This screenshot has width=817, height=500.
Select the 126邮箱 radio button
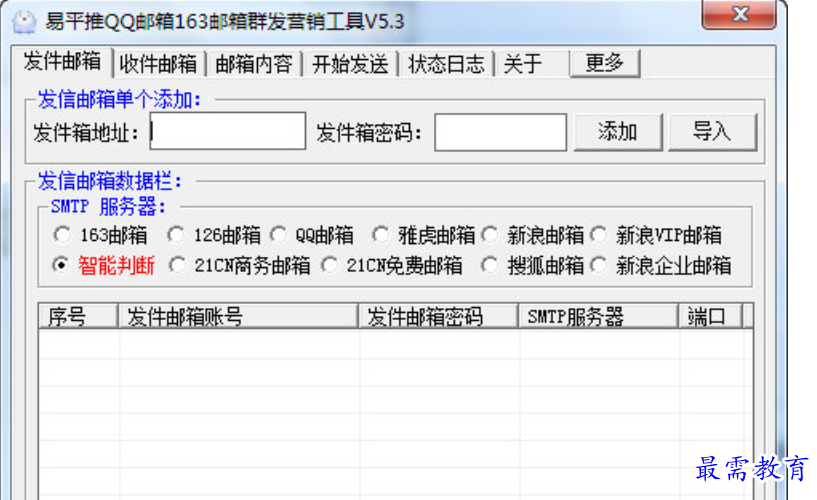(176, 234)
